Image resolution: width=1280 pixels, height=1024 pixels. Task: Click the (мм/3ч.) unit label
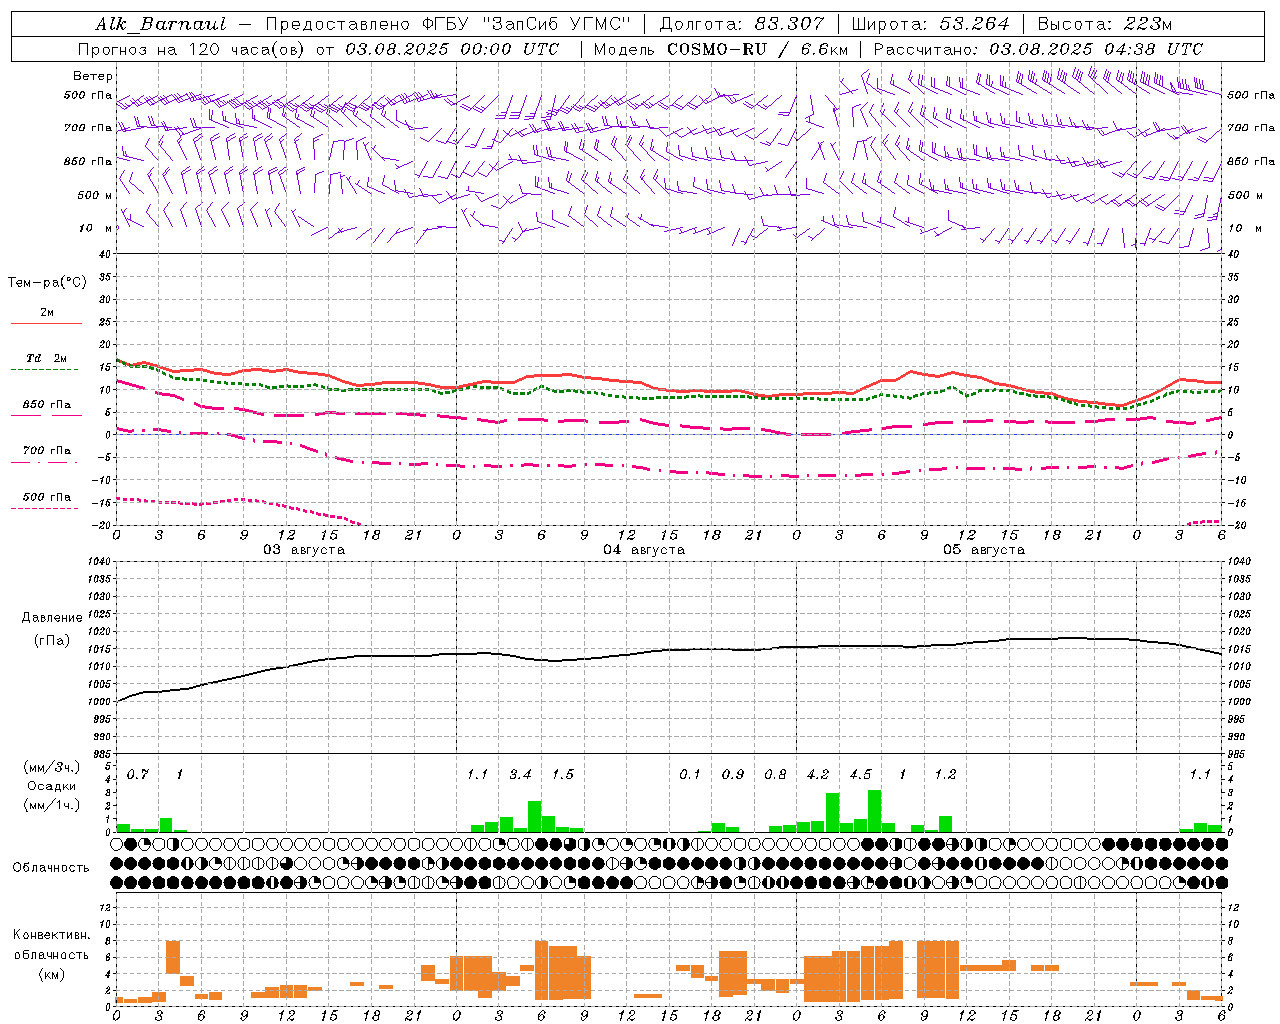tap(51, 767)
